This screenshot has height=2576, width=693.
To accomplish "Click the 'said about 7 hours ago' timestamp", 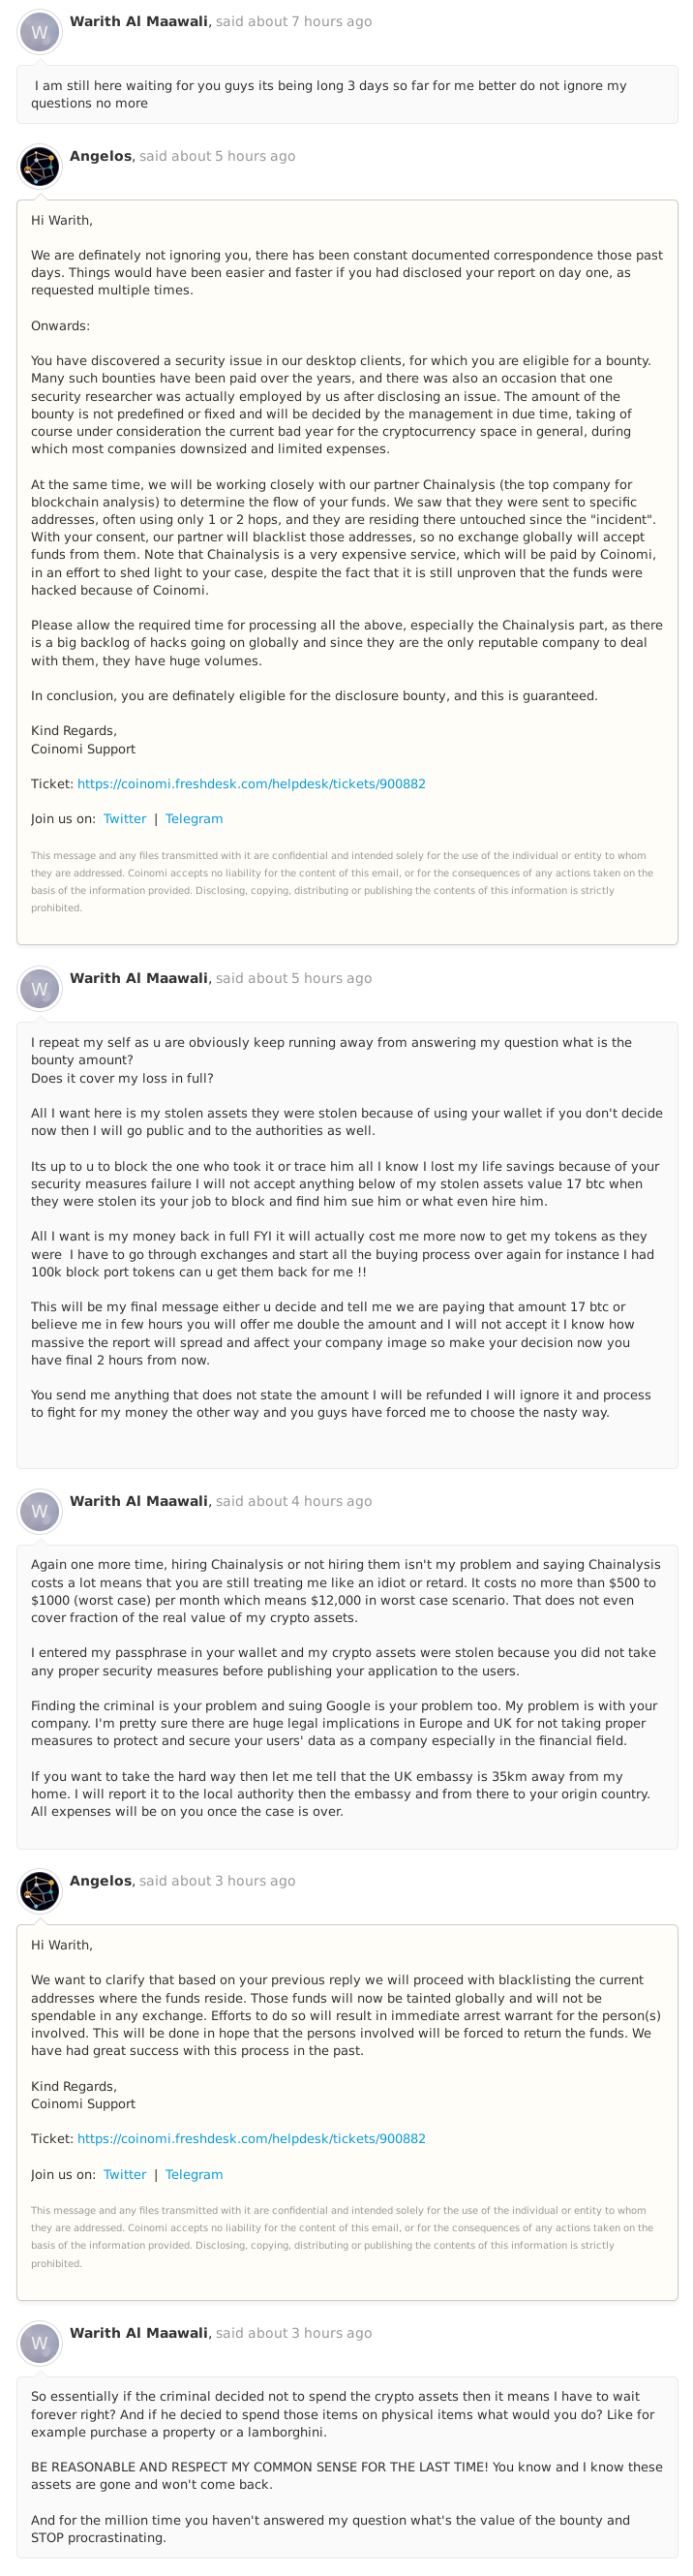I will (x=294, y=21).
